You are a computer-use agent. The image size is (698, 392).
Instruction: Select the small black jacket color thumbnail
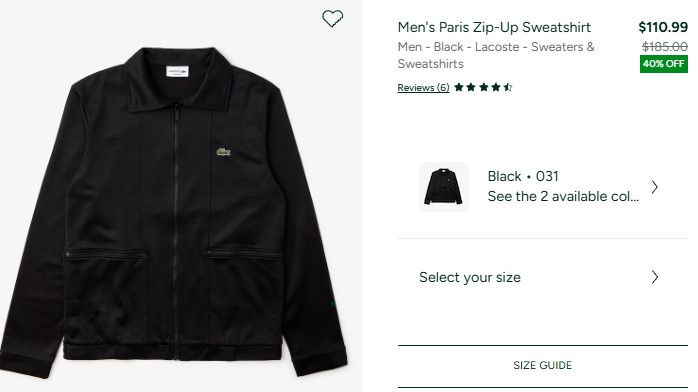[x=444, y=187]
